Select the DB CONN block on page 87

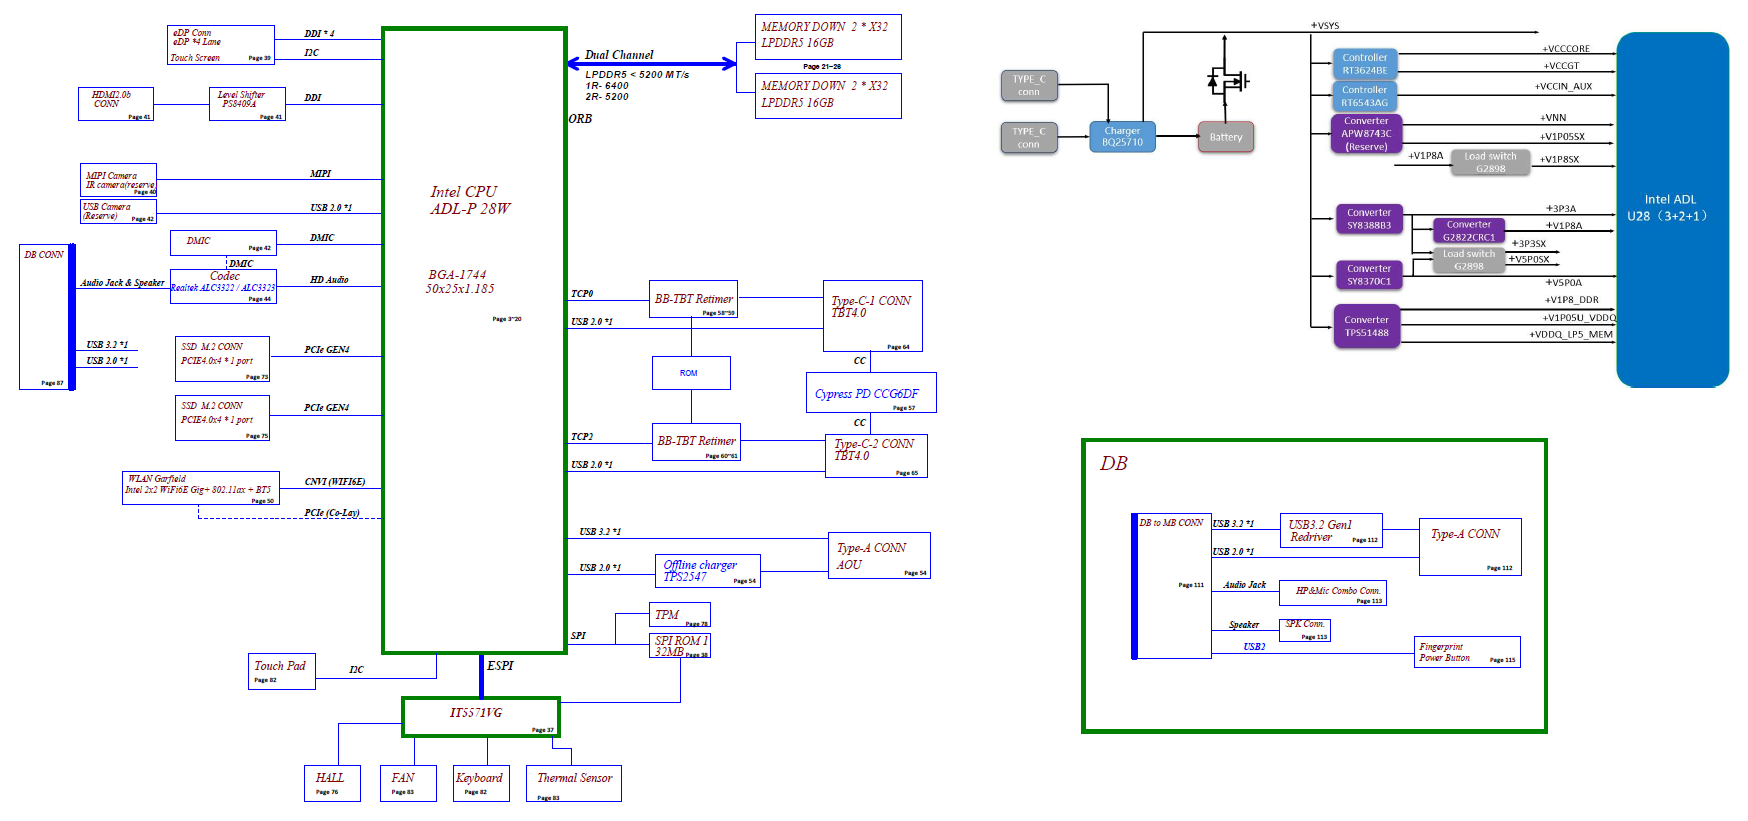(47, 317)
